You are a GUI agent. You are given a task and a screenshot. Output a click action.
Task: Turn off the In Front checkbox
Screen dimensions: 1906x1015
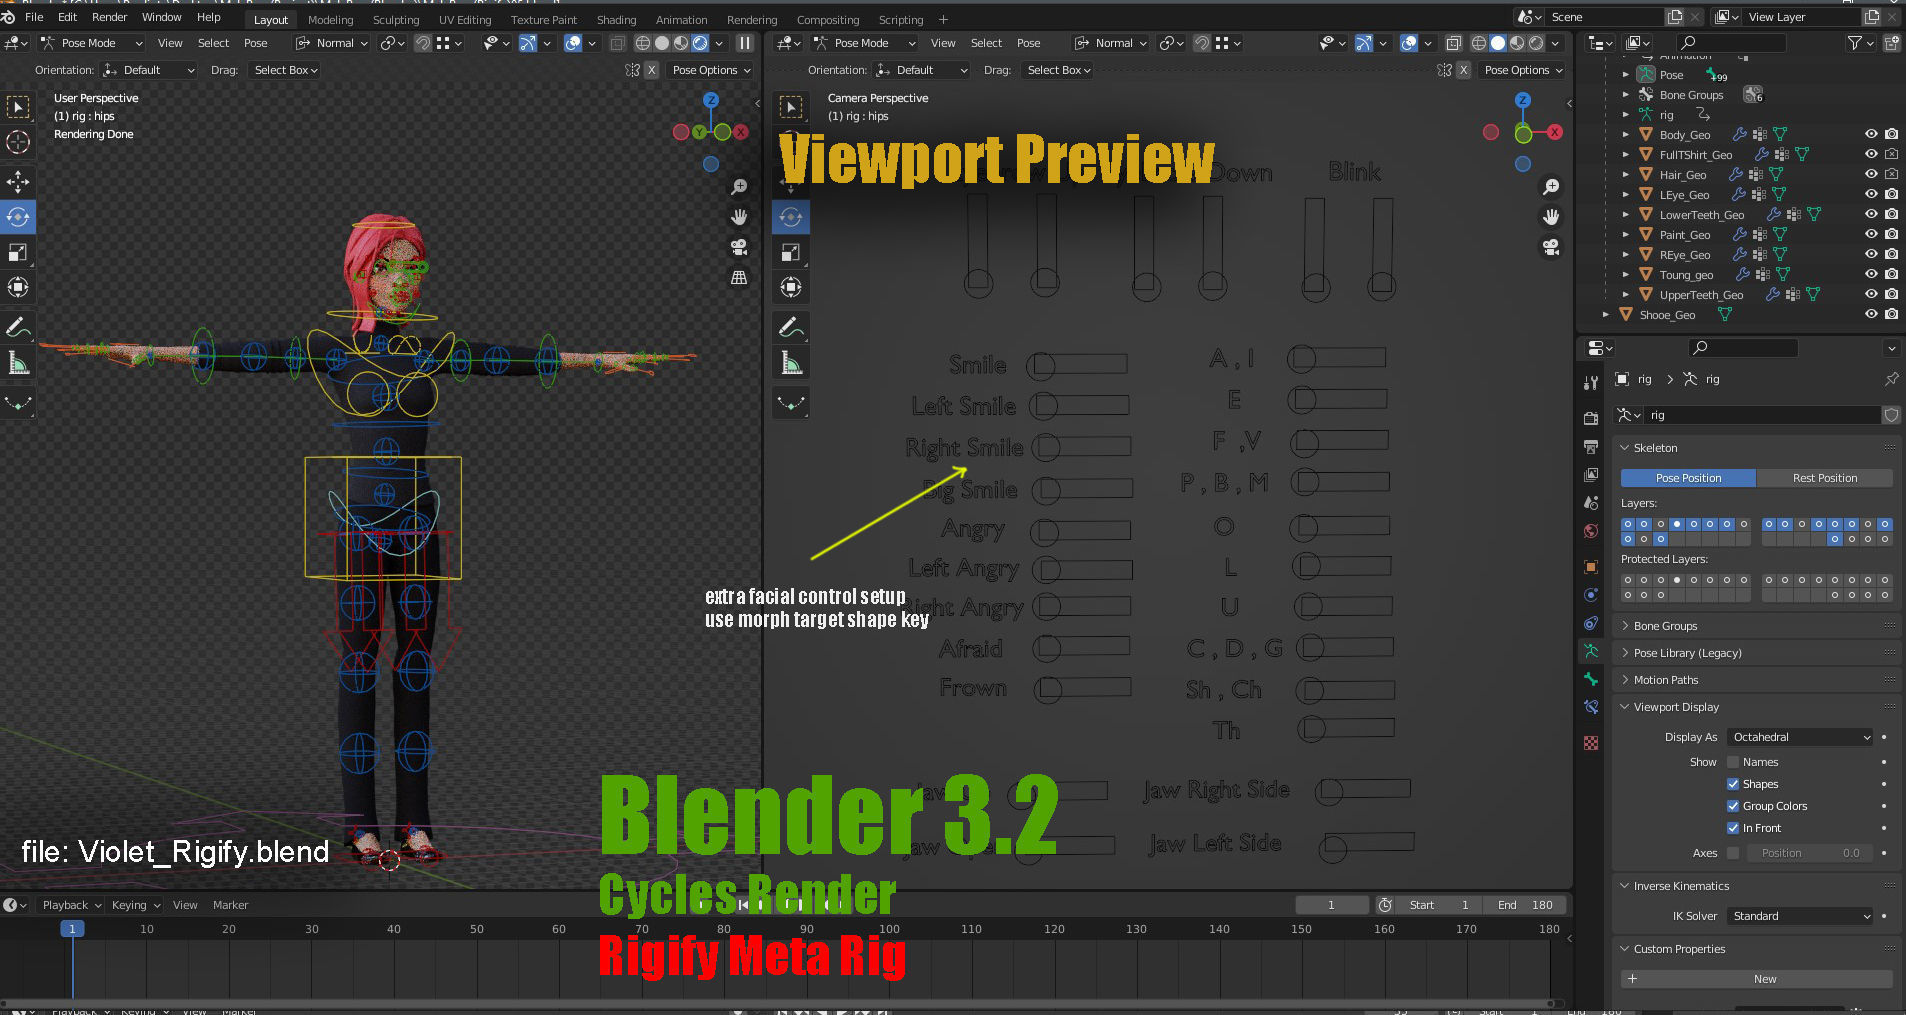click(x=1733, y=828)
